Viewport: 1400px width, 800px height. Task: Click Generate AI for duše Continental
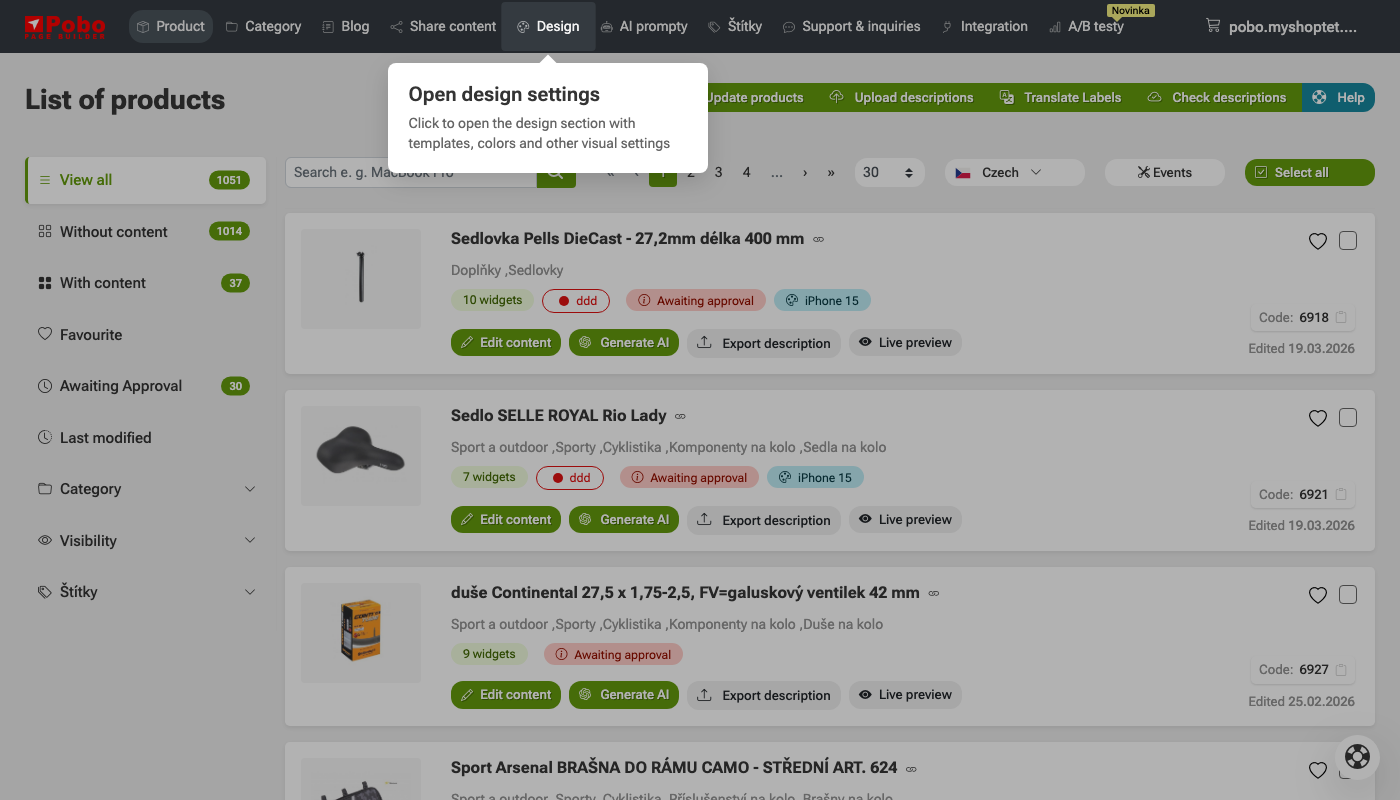coord(624,695)
